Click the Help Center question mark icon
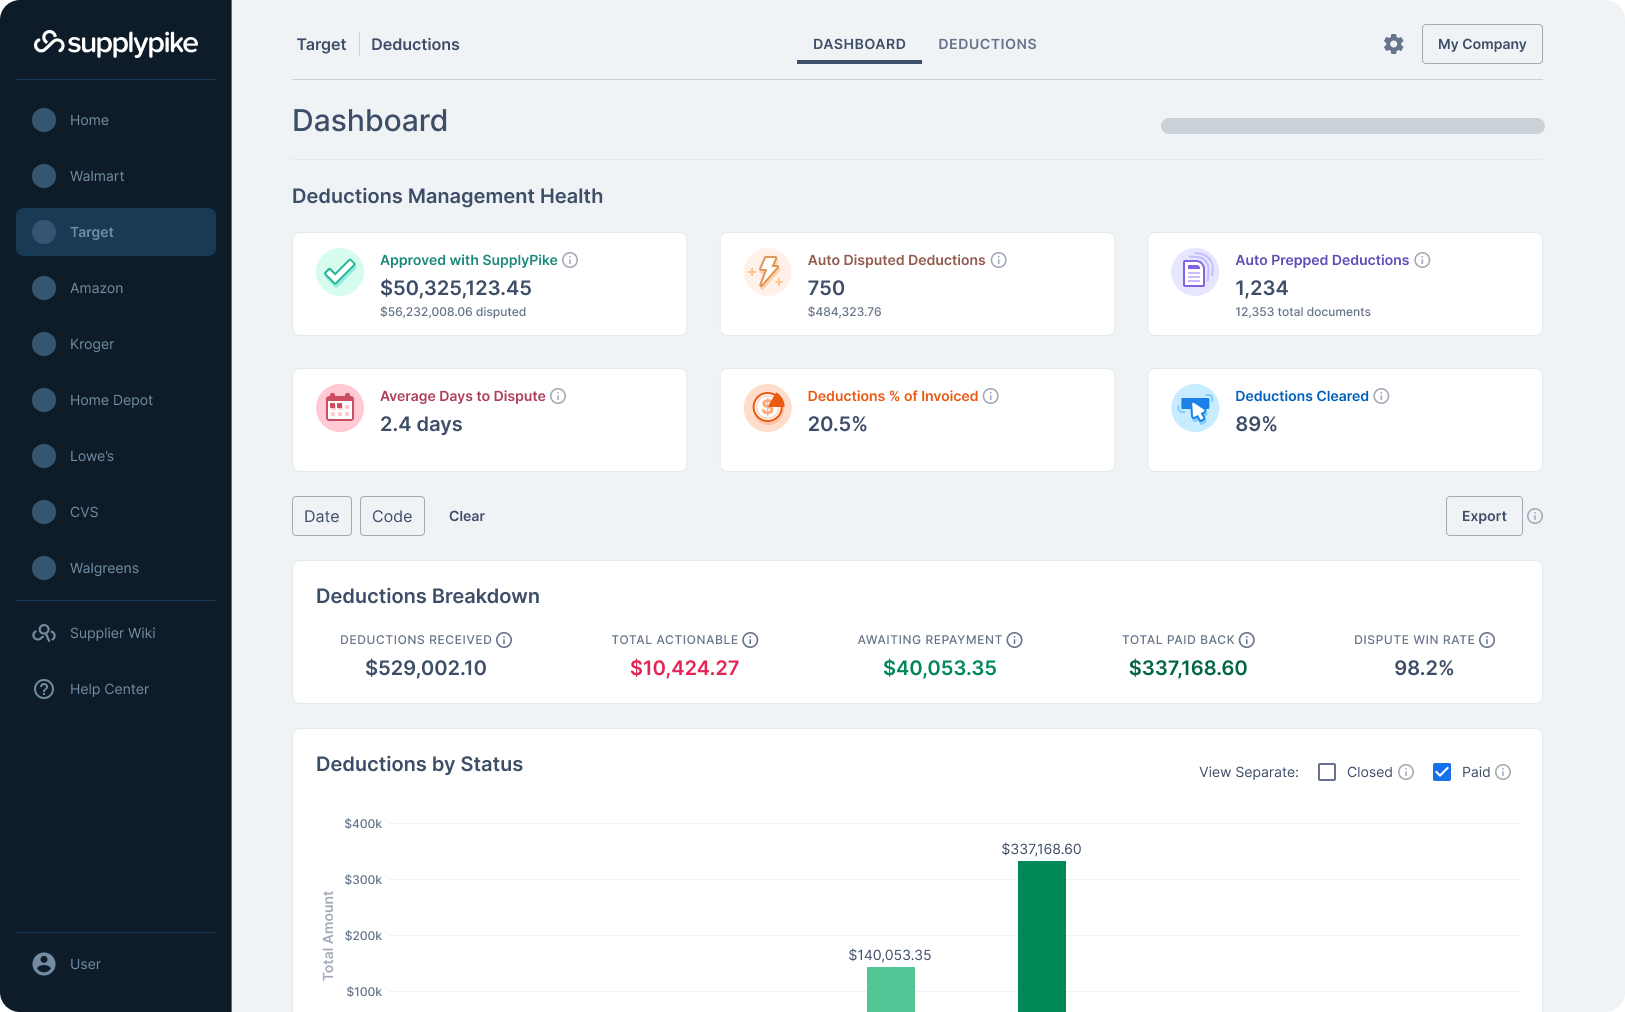This screenshot has width=1625, height=1012. coord(44,689)
